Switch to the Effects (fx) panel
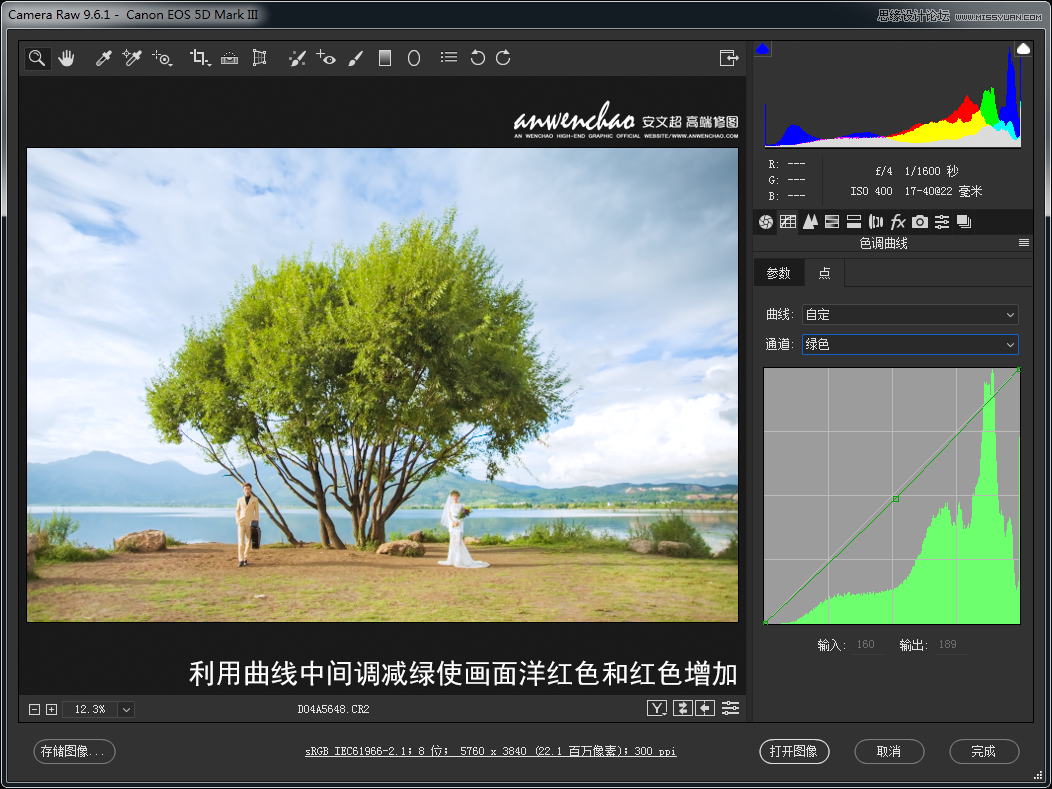 (898, 222)
